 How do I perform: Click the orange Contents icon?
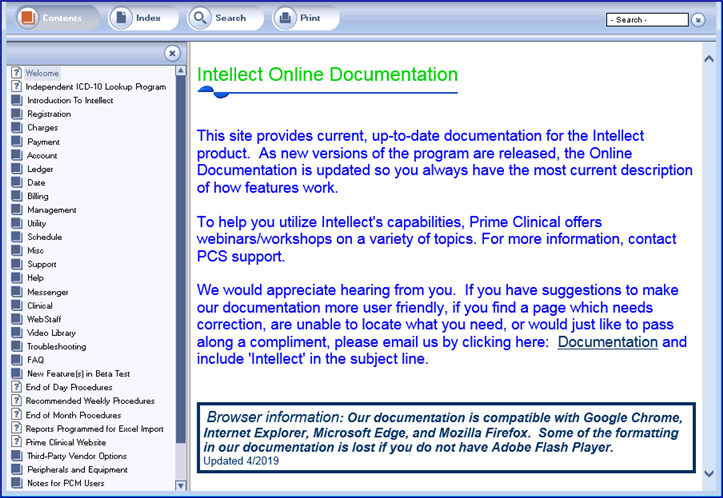[28, 18]
